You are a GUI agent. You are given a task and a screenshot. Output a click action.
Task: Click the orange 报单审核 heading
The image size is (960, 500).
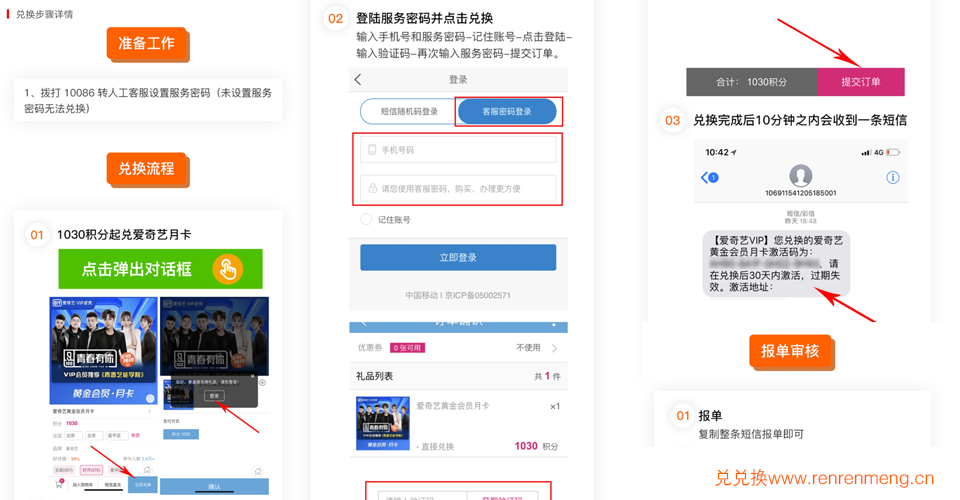790,351
